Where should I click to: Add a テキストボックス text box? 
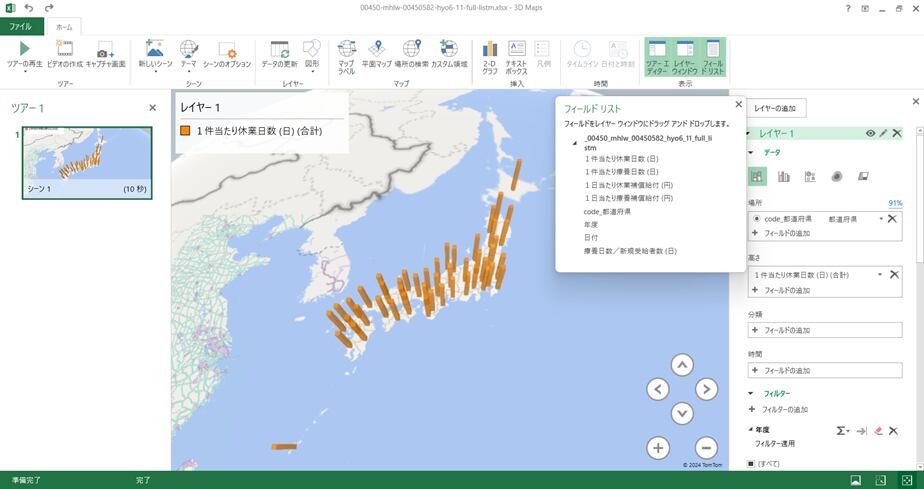tap(517, 49)
